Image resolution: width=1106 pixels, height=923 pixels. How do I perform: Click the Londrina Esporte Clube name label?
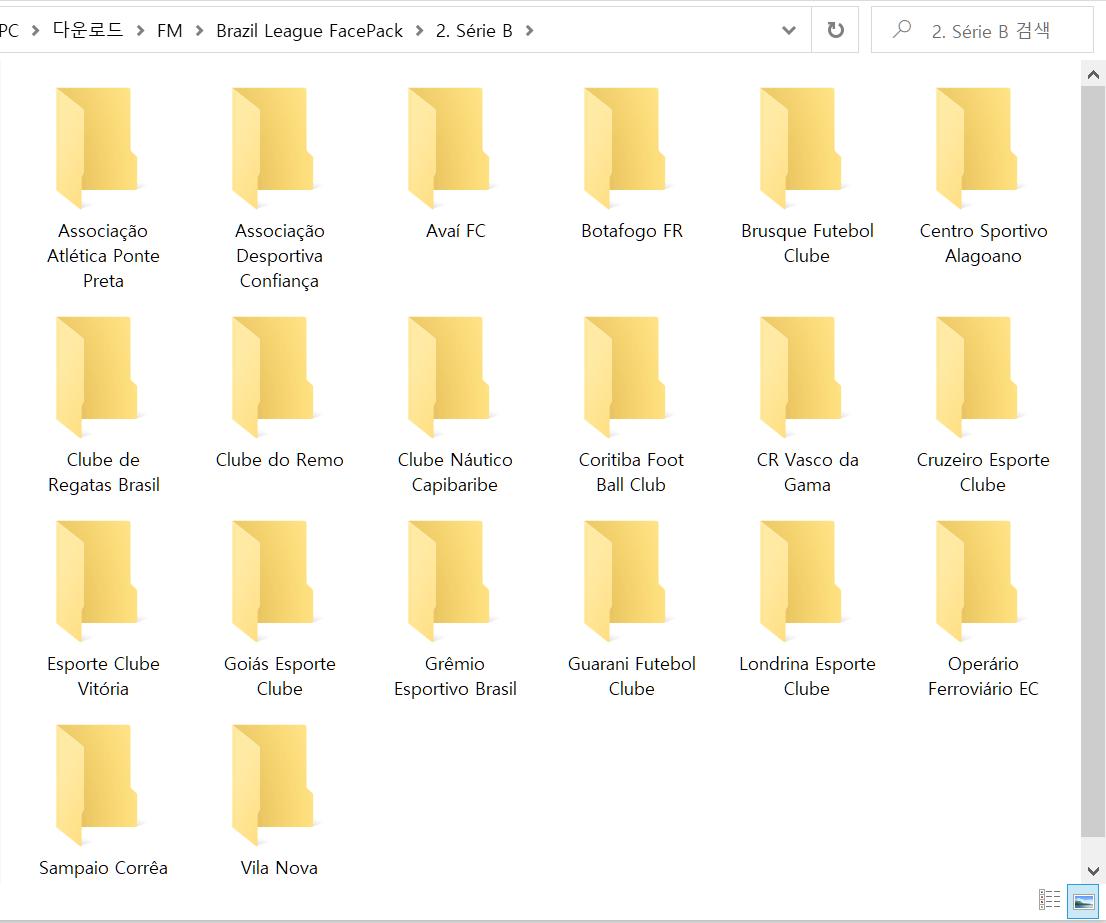[808, 676]
